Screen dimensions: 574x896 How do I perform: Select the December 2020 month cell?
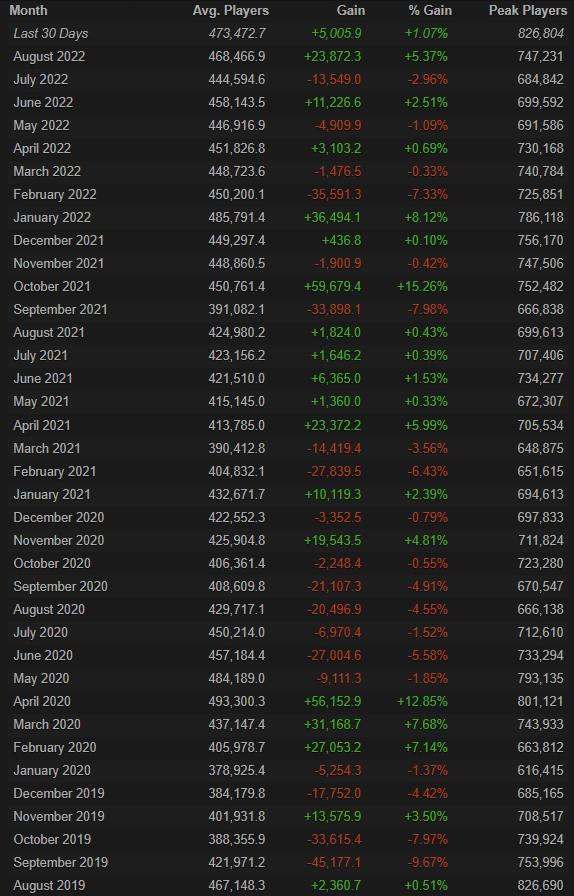[59, 517]
